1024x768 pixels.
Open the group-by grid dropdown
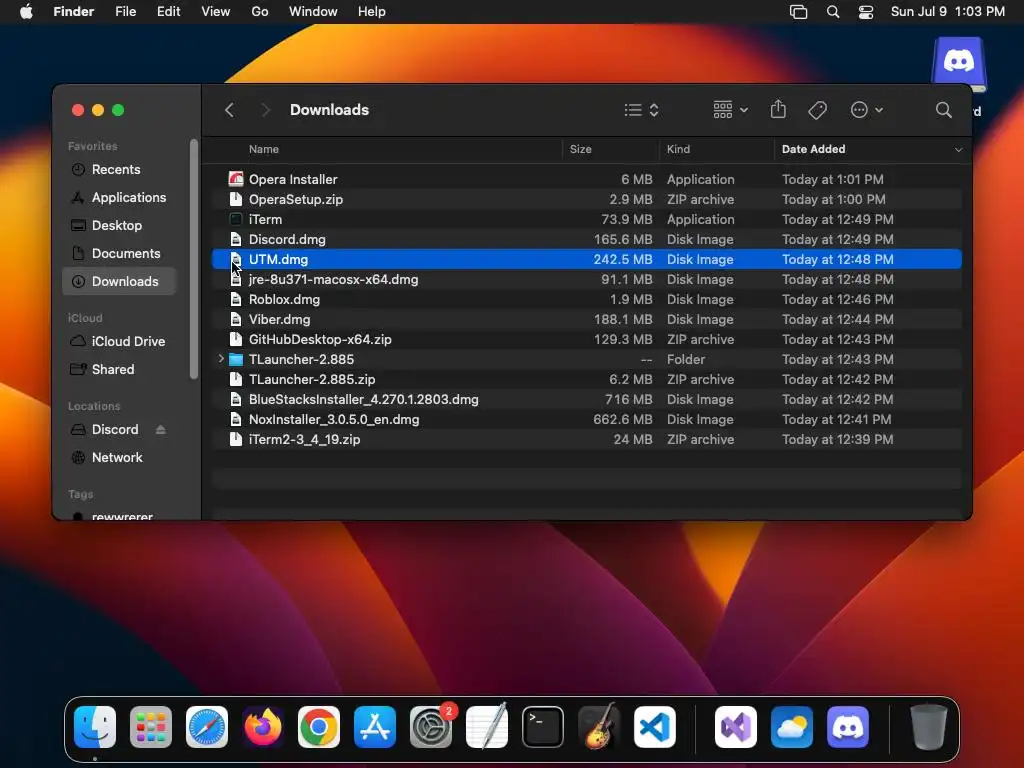point(730,110)
